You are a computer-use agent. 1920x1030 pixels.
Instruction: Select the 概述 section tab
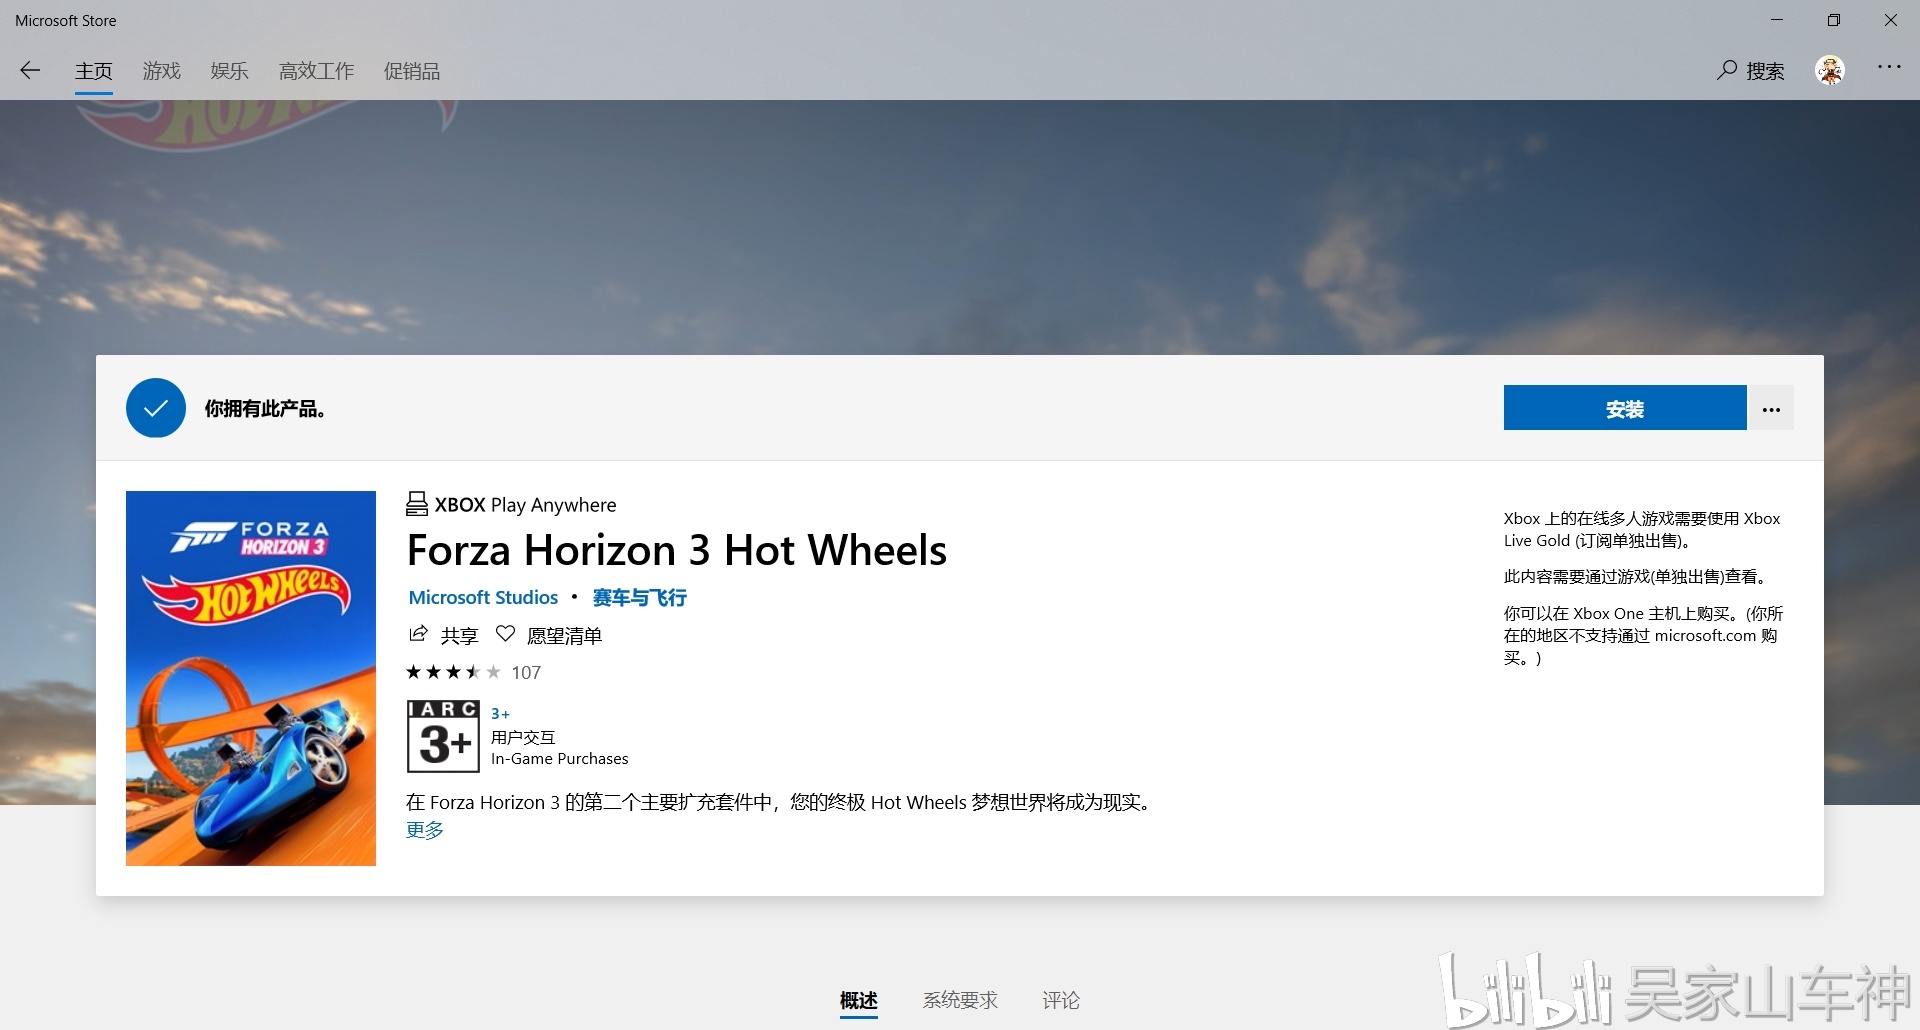click(x=859, y=1000)
